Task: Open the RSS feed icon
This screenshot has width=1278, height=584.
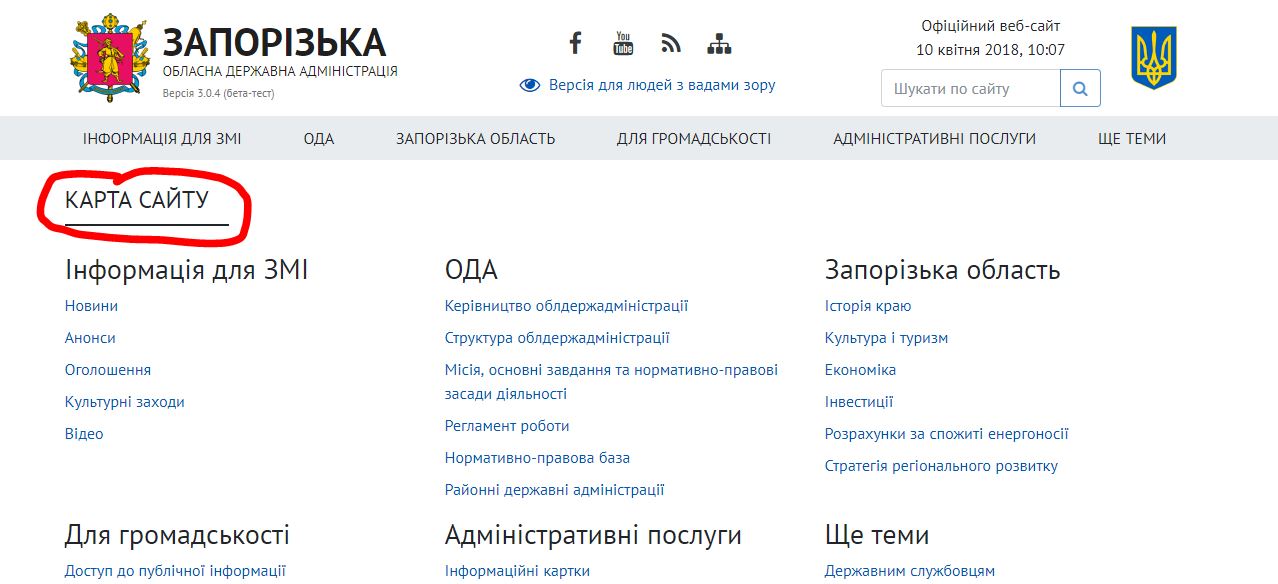Action: 671,43
